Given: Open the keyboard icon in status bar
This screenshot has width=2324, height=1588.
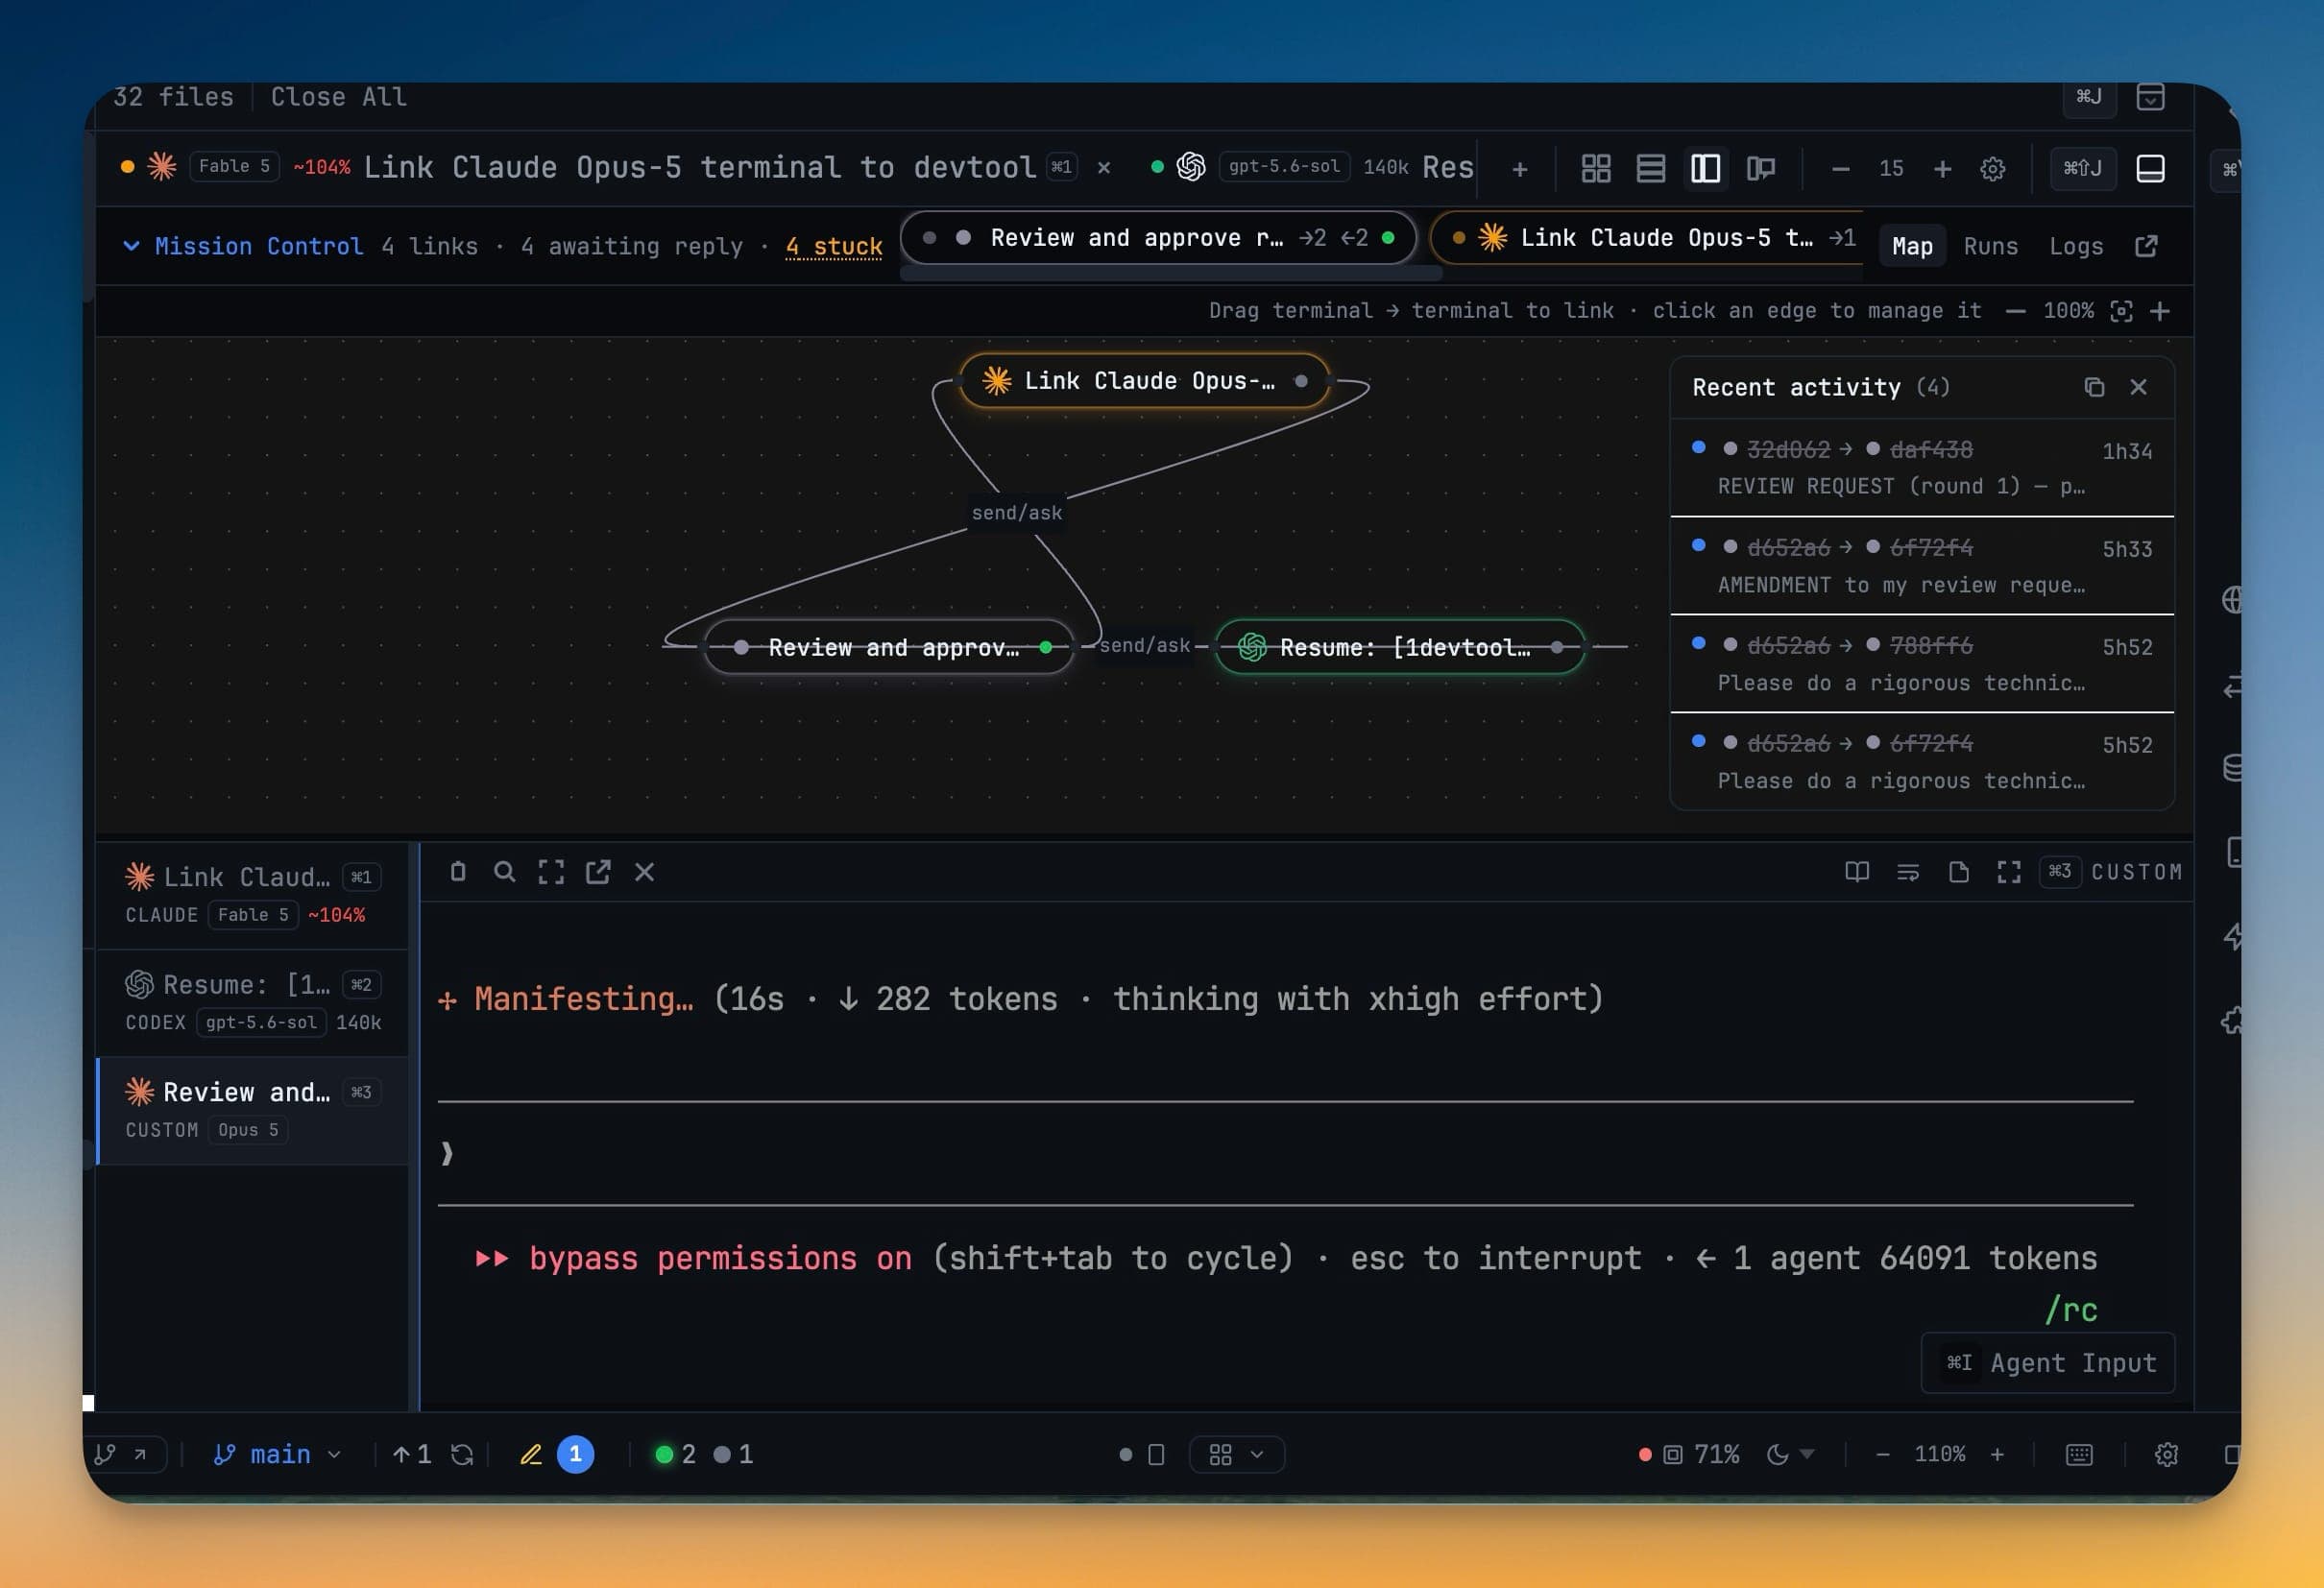Looking at the screenshot, I should (2079, 1454).
